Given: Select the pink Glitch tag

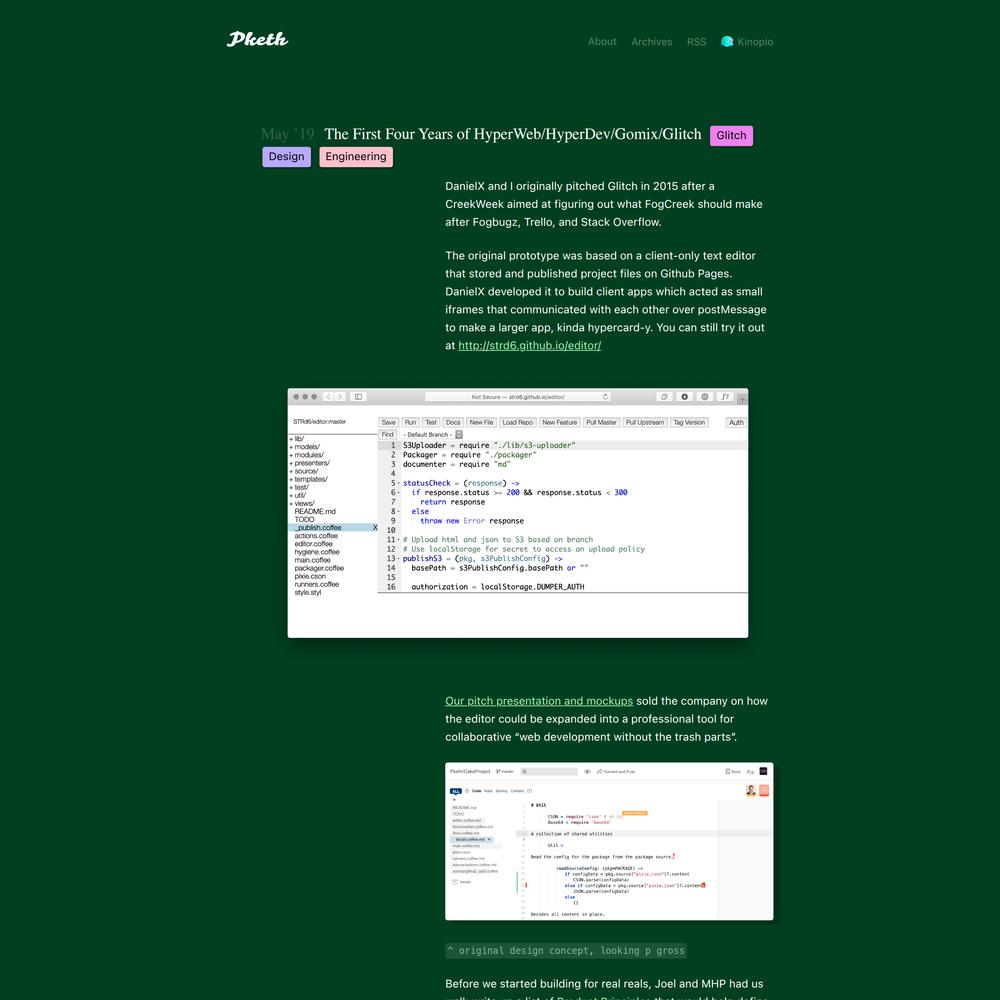Looking at the screenshot, I should [731, 135].
